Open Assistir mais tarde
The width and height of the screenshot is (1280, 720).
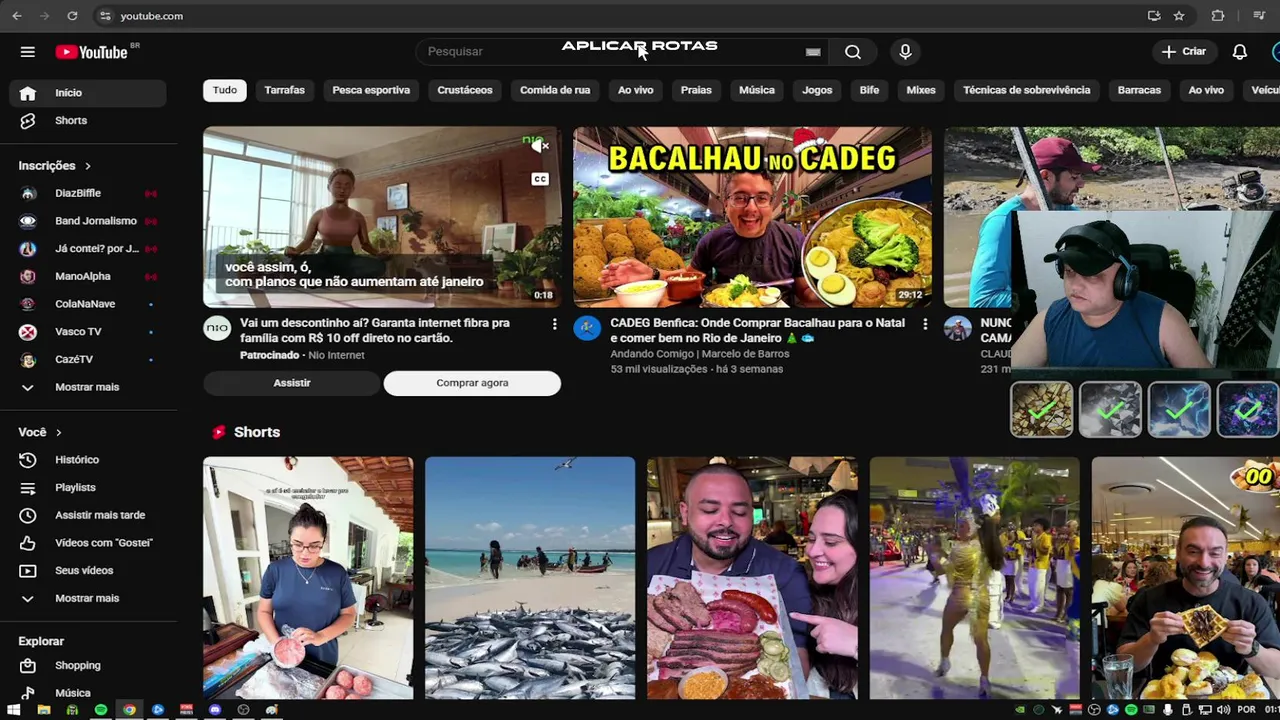click(x=88, y=515)
